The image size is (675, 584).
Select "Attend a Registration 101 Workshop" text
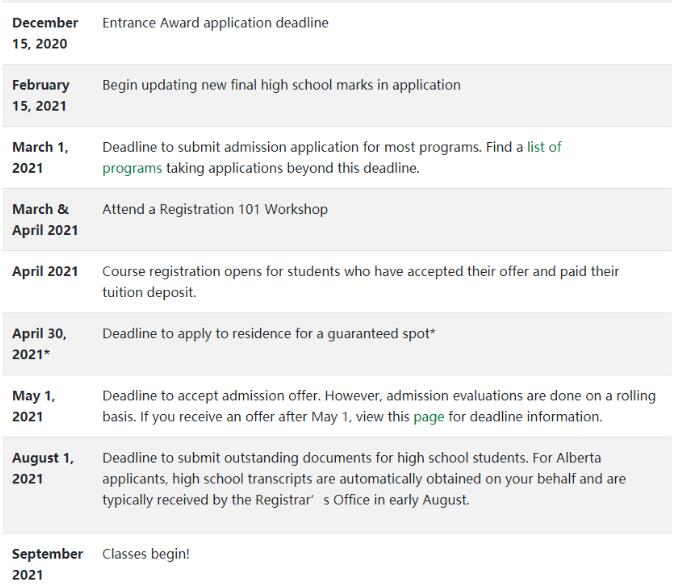pyautogui.click(x=215, y=210)
